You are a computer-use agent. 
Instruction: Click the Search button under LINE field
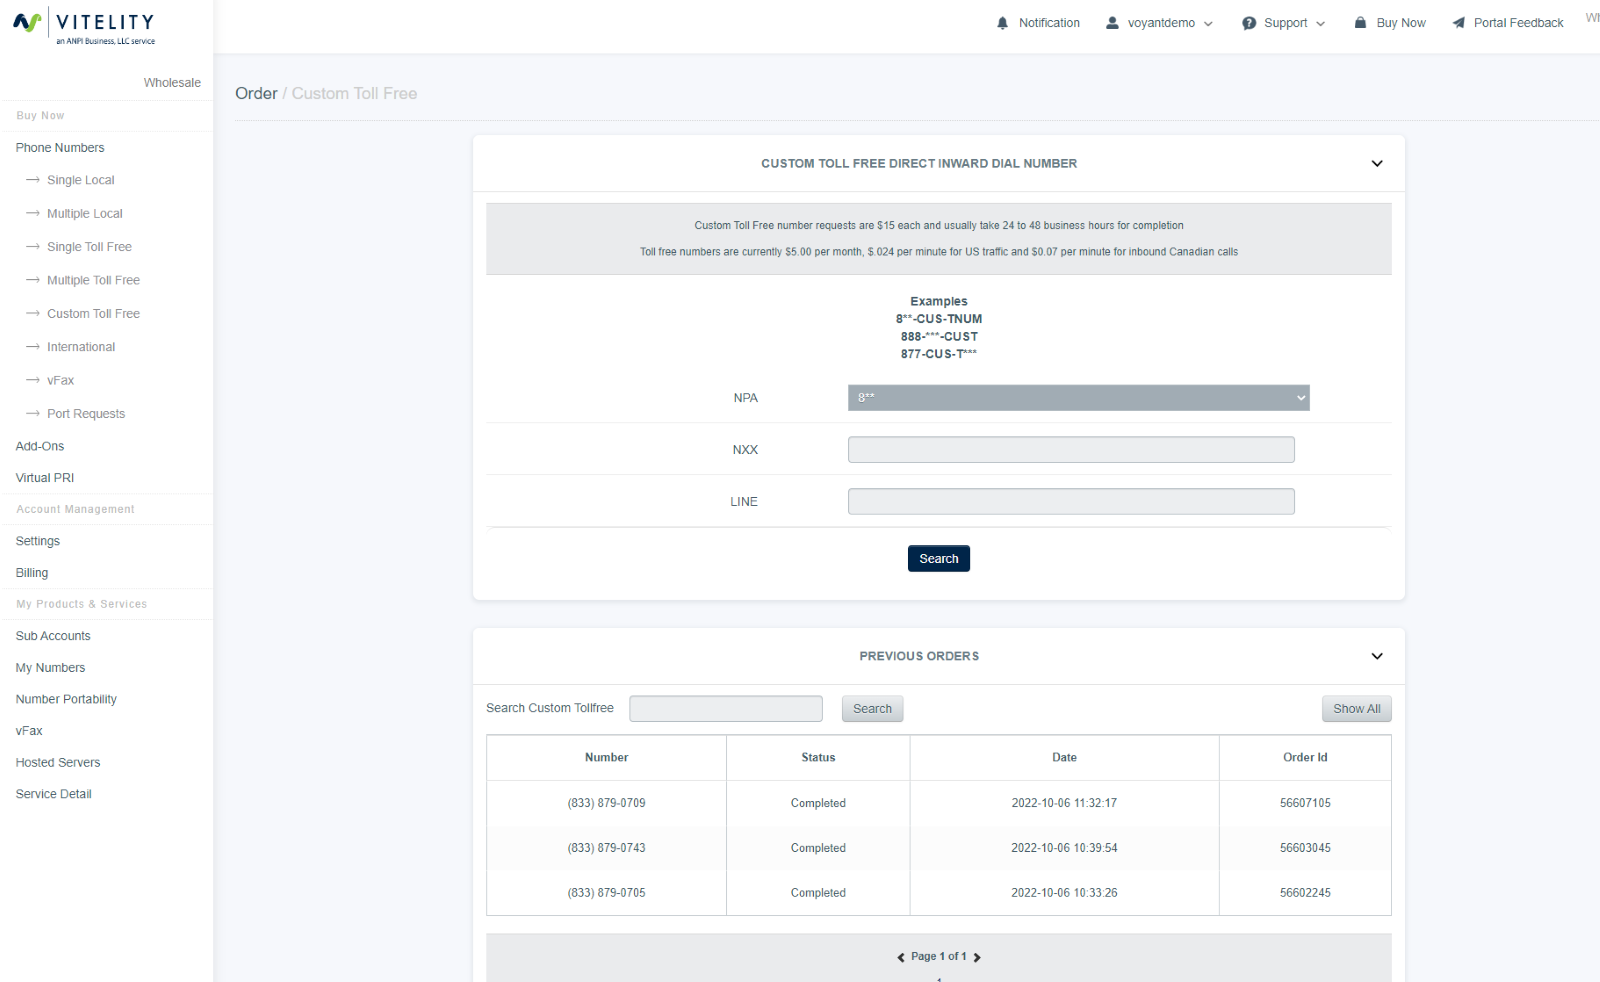(x=938, y=558)
